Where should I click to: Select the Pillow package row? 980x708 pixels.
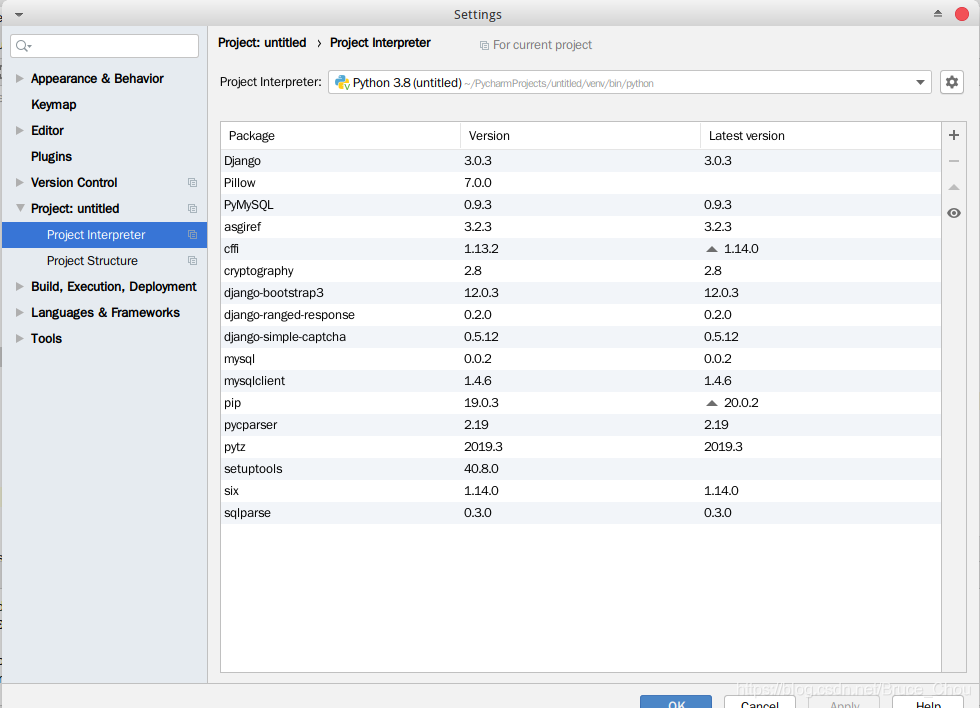[x=581, y=182]
